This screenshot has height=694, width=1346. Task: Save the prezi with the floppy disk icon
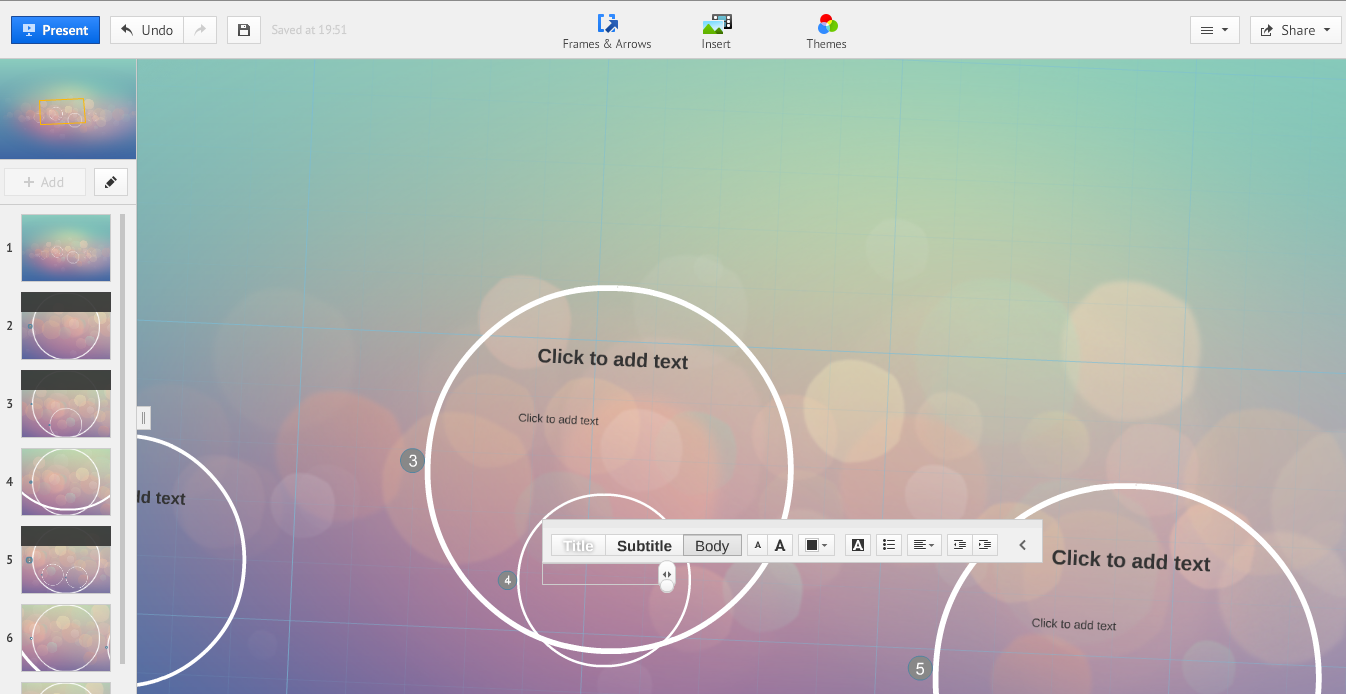(x=244, y=30)
